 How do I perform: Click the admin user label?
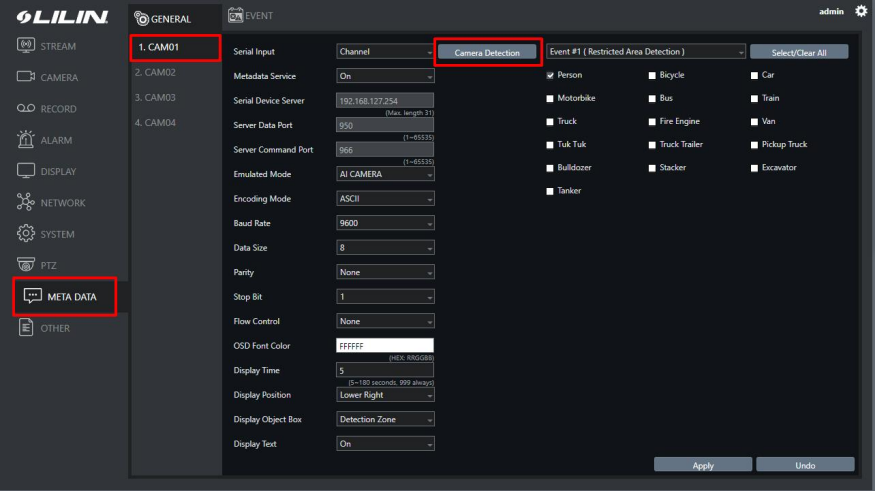click(831, 11)
